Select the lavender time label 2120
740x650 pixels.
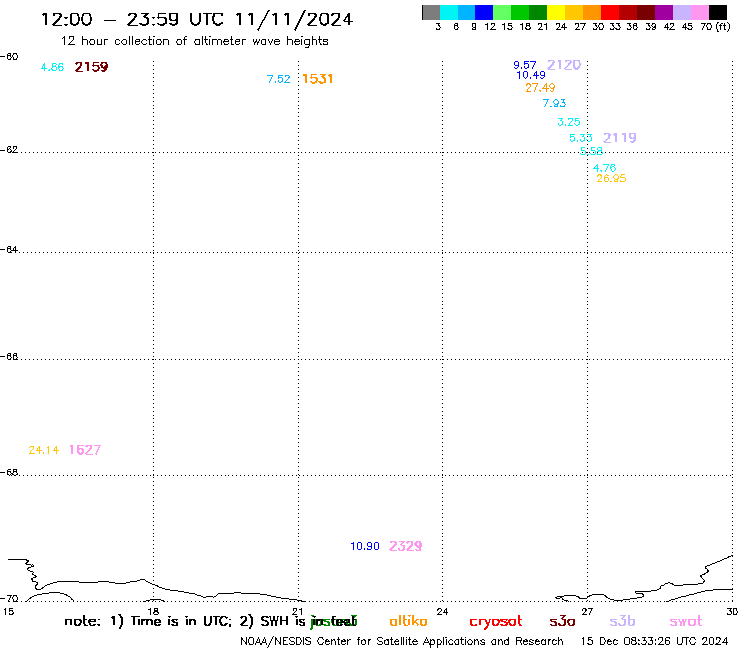point(564,65)
